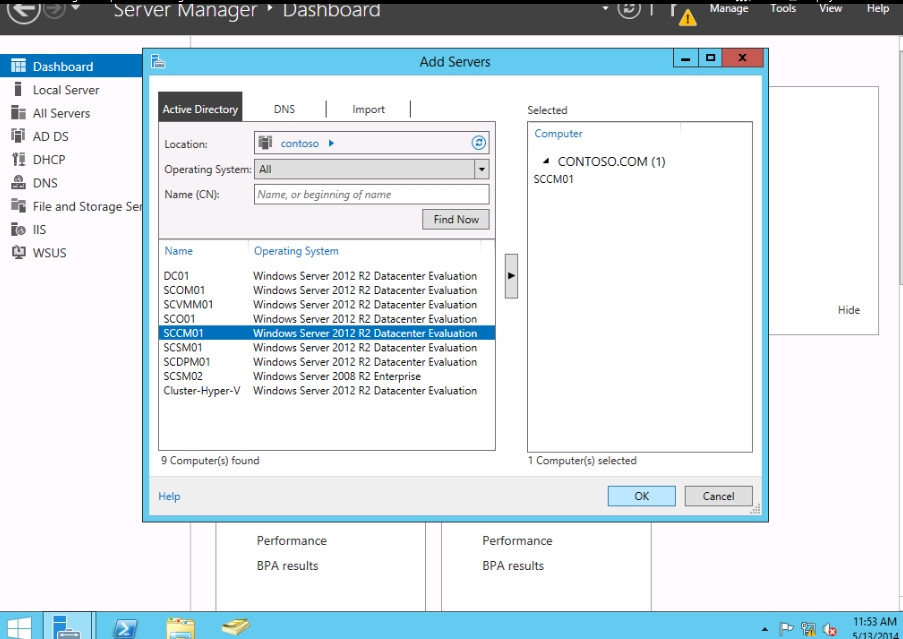The image size is (903, 639).
Task: Select SCSM02 in the server list
Action: click(x=183, y=376)
